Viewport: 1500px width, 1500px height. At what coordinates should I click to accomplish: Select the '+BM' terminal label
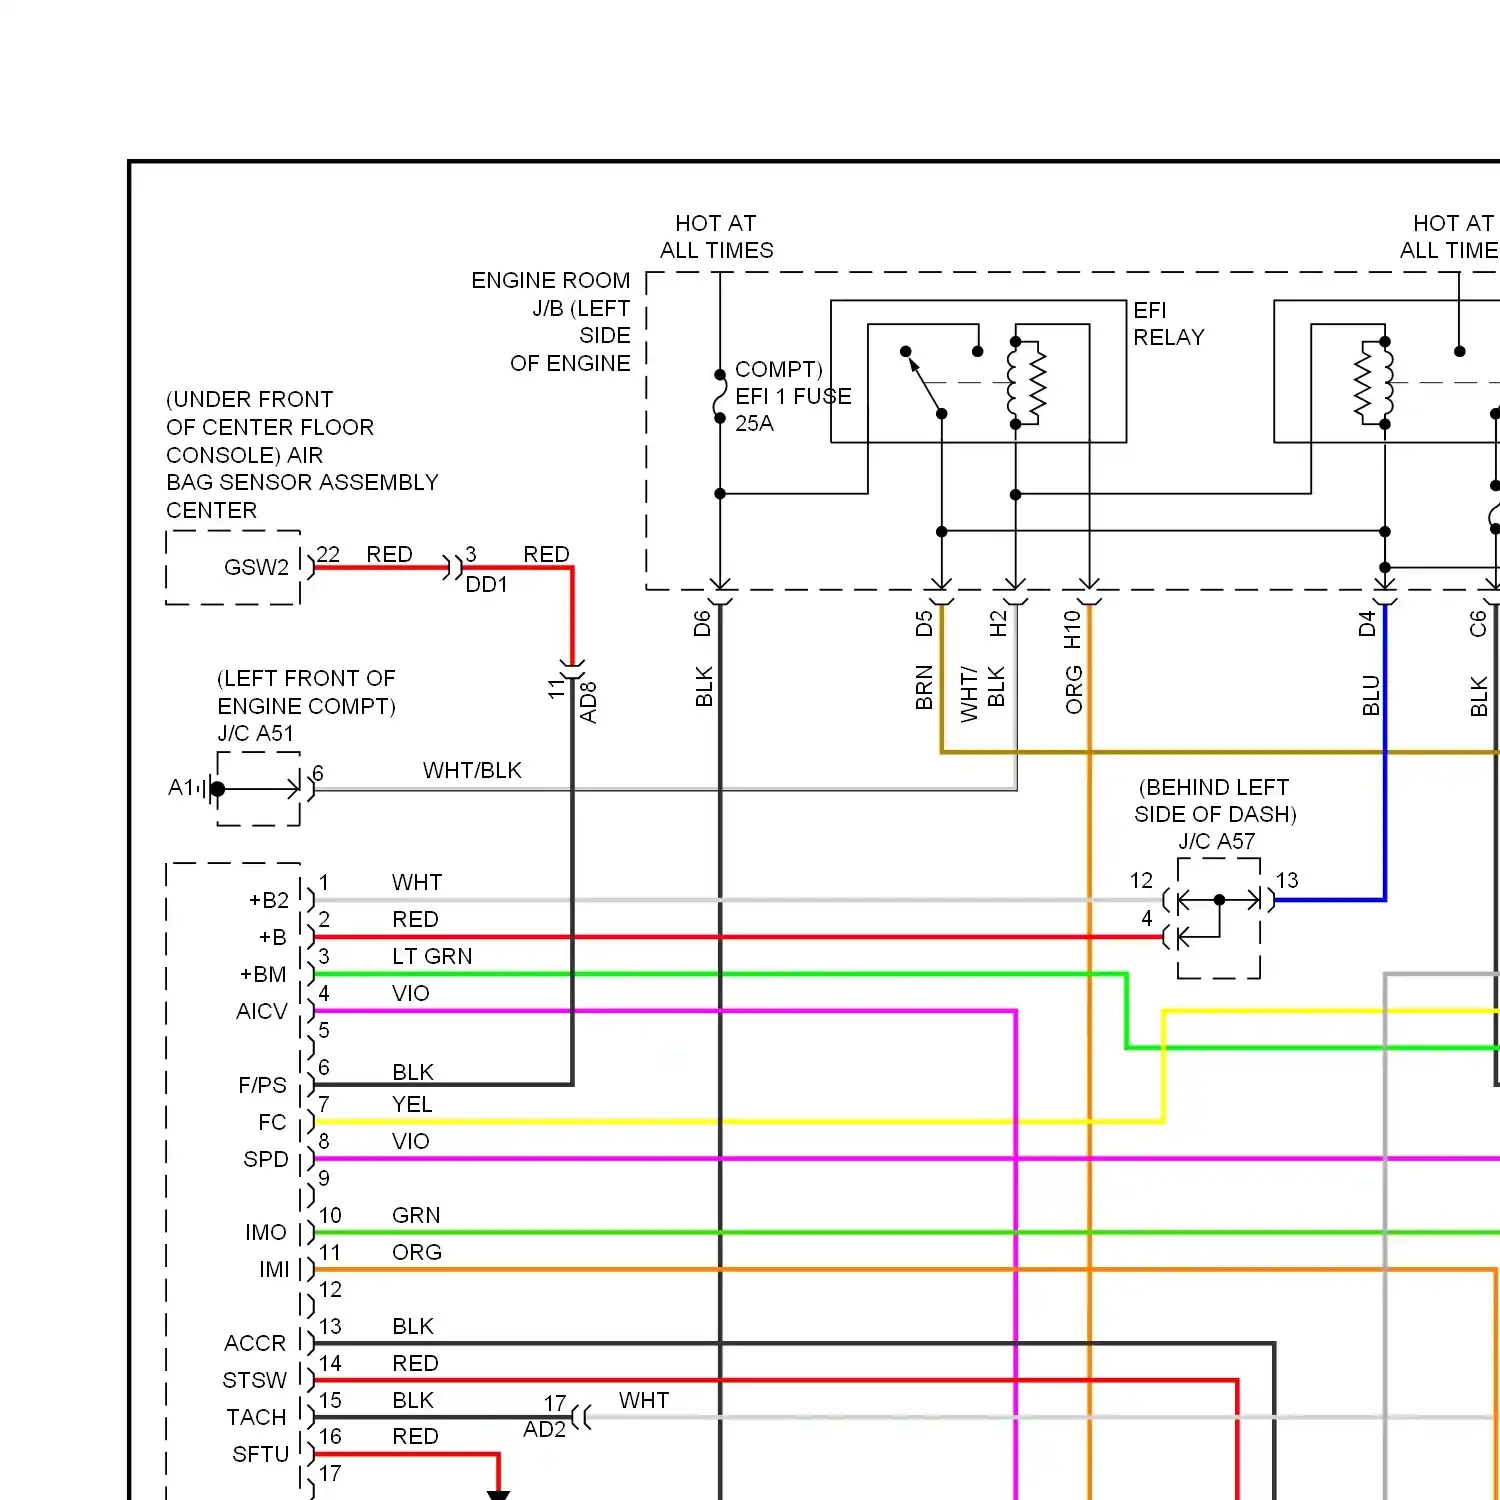[263, 974]
